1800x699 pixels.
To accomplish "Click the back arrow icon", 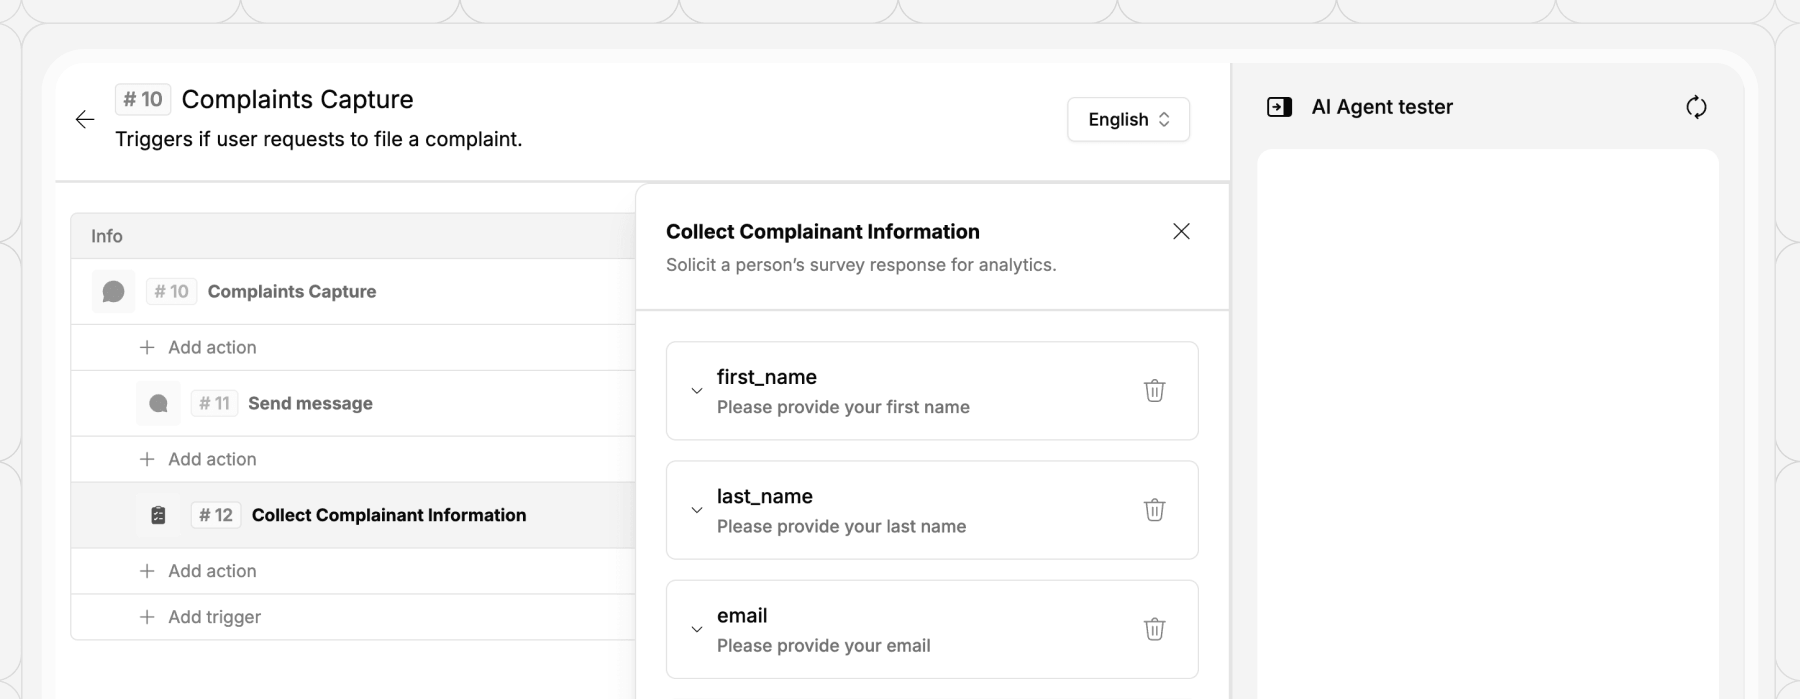I will pyautogui.click(x=85, y=120).
